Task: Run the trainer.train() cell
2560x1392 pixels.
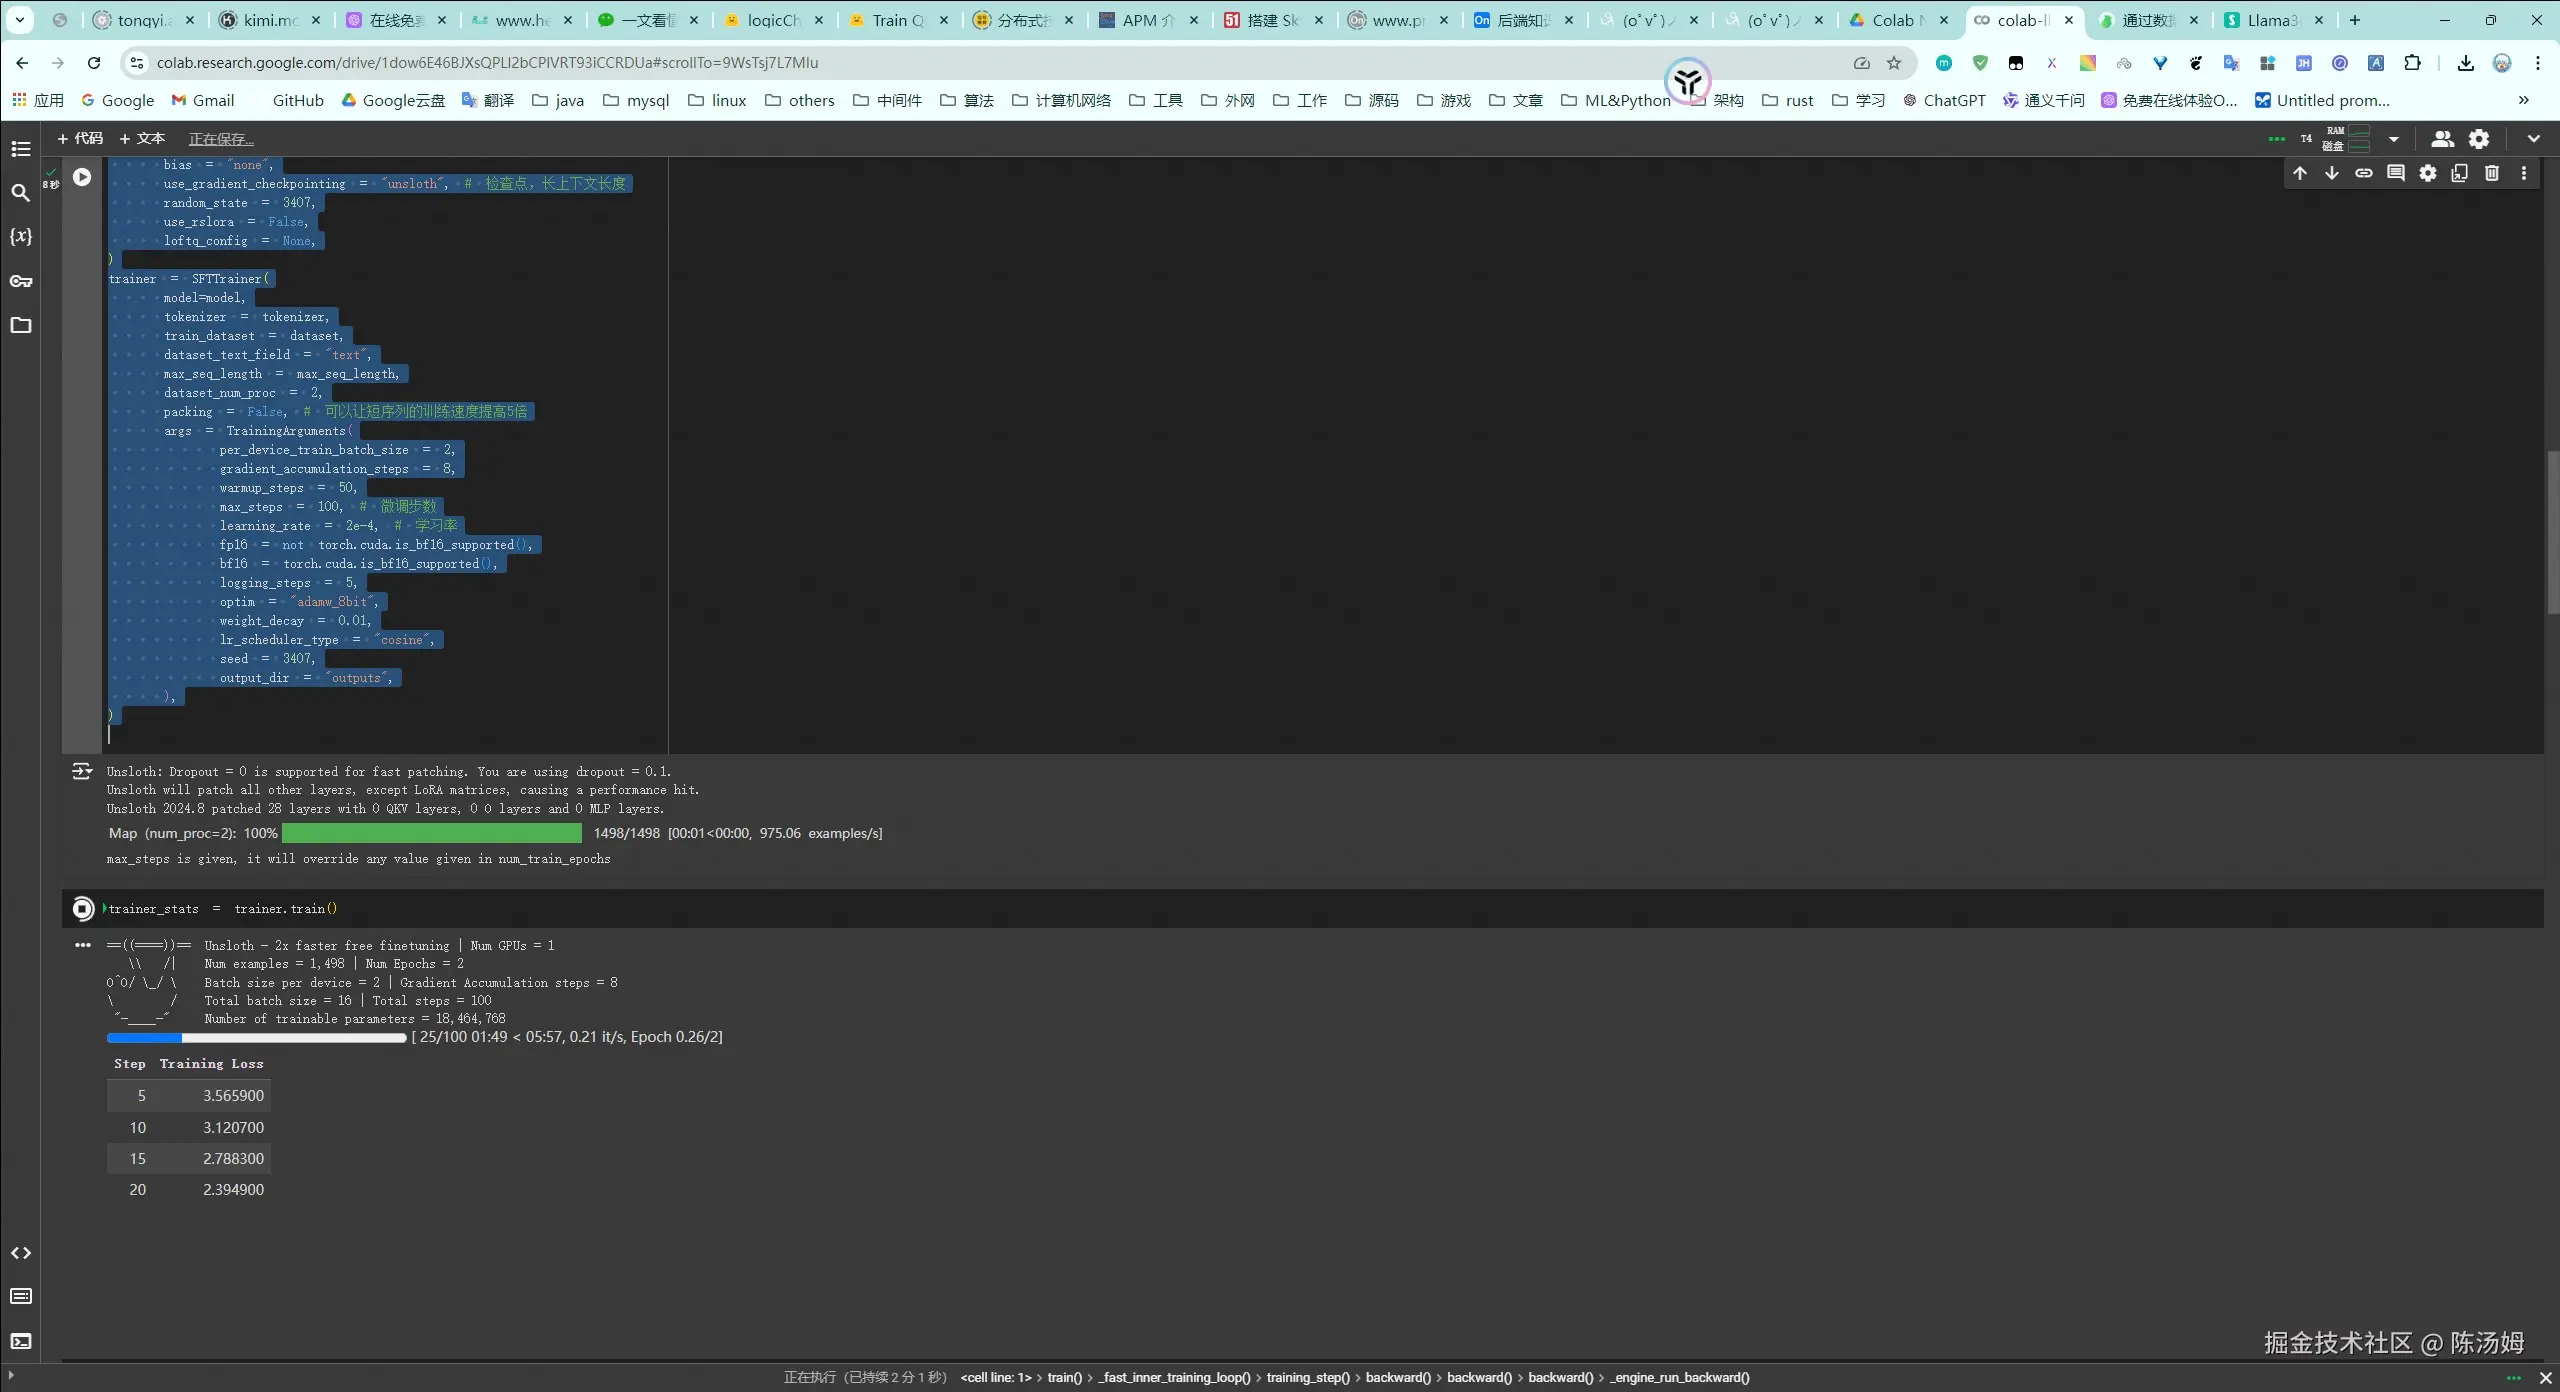Action: pyautogui.click(x=83, y=909)
